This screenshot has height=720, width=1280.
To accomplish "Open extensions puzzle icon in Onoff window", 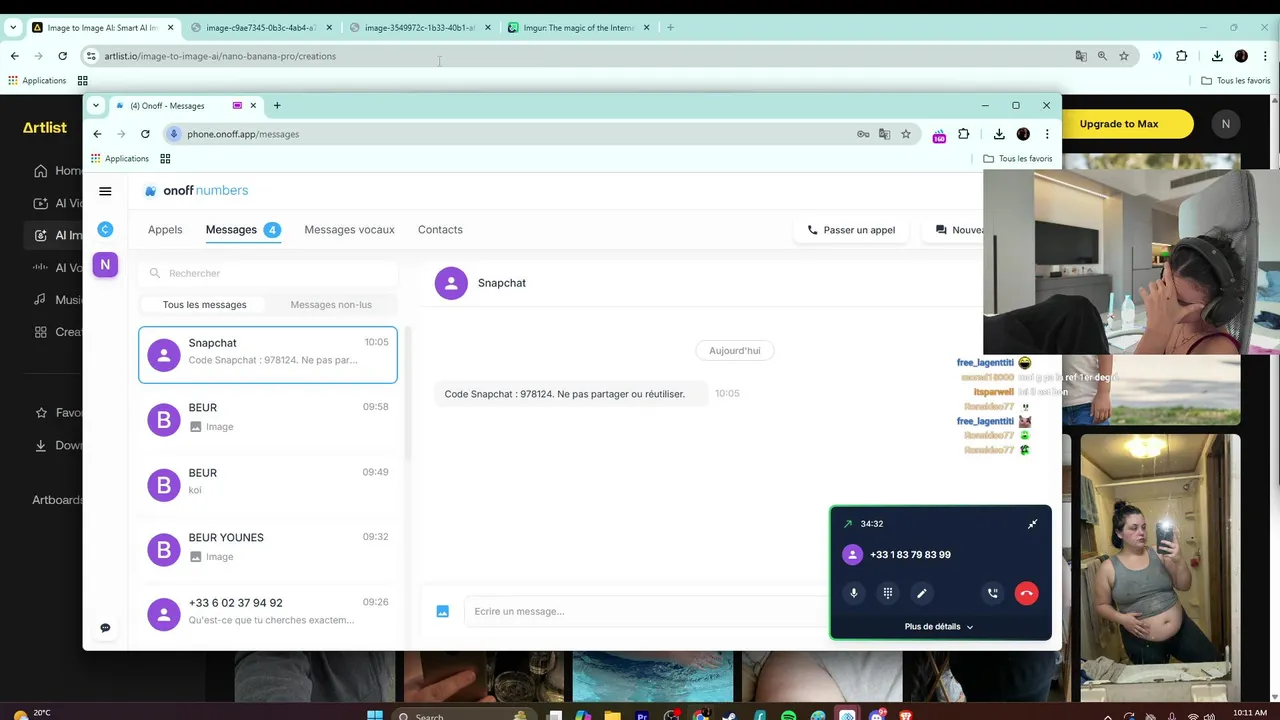I will [964, 134].
